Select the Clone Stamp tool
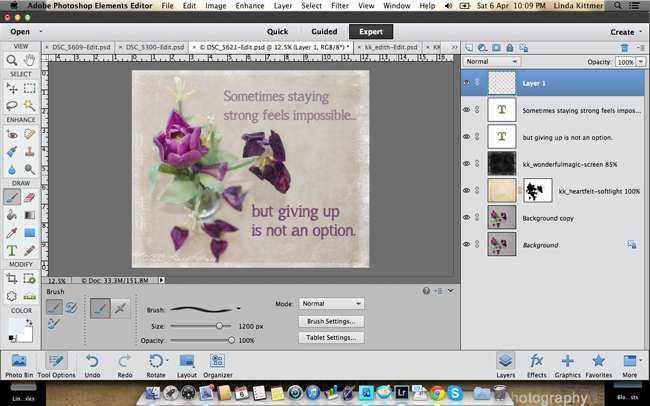 coord(29,151)
